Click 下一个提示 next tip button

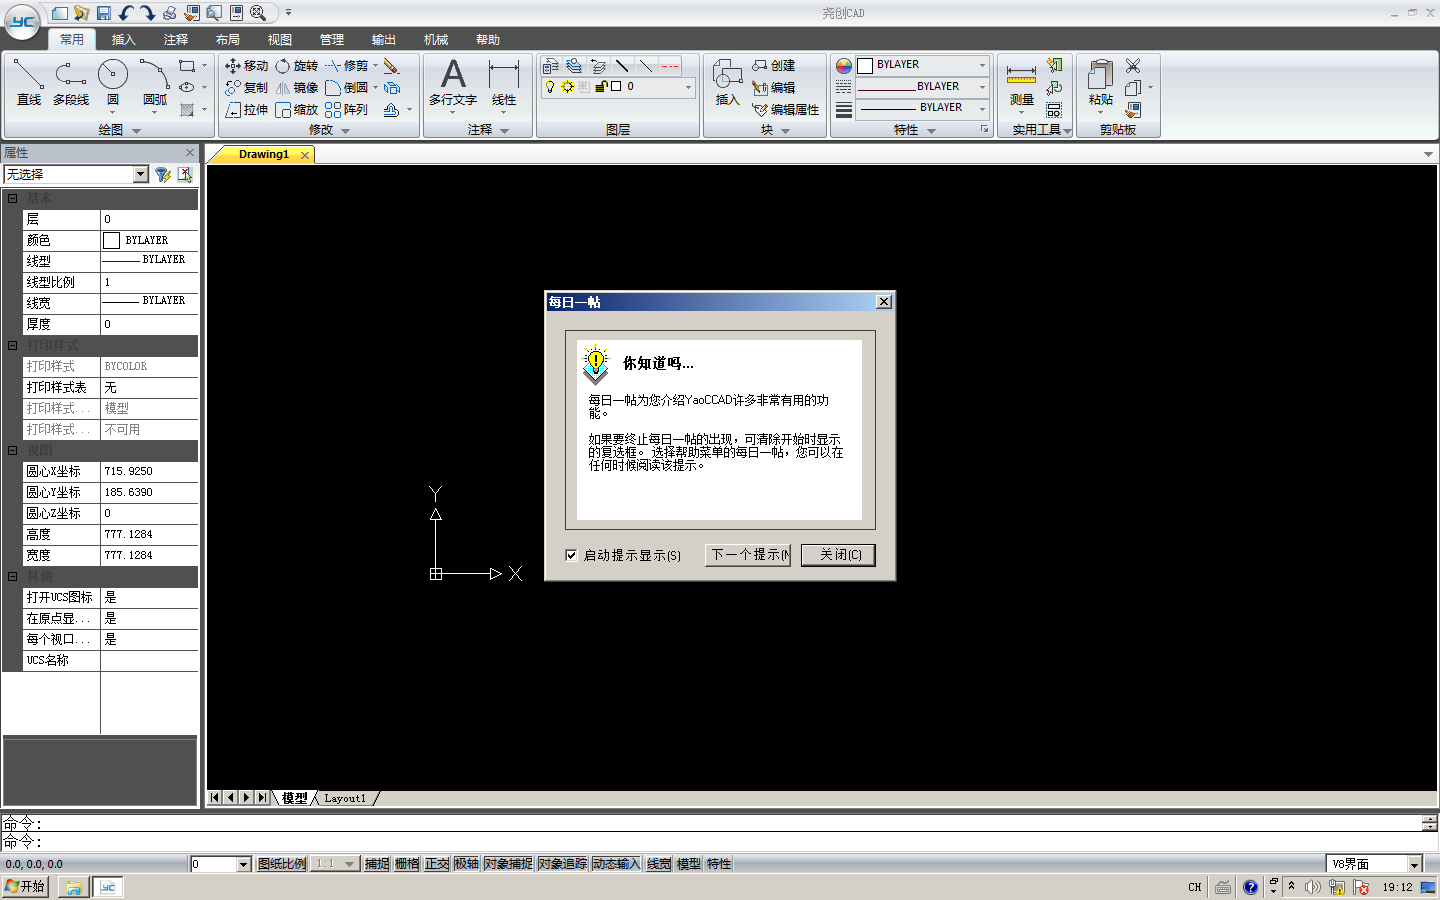tap(748, 555)
